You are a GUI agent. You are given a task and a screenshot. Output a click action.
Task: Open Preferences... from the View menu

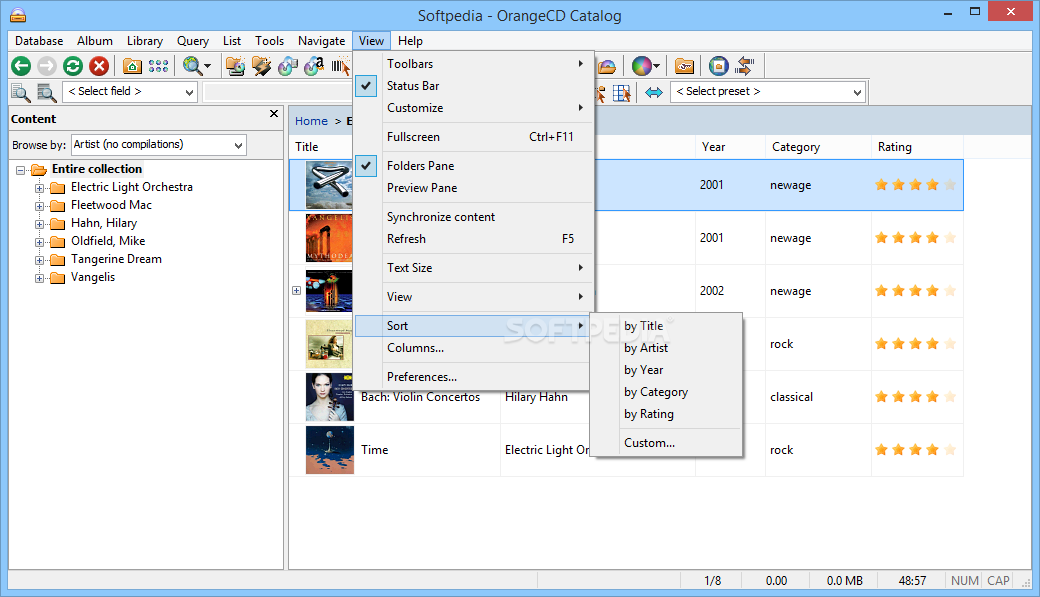click(474, 377)
